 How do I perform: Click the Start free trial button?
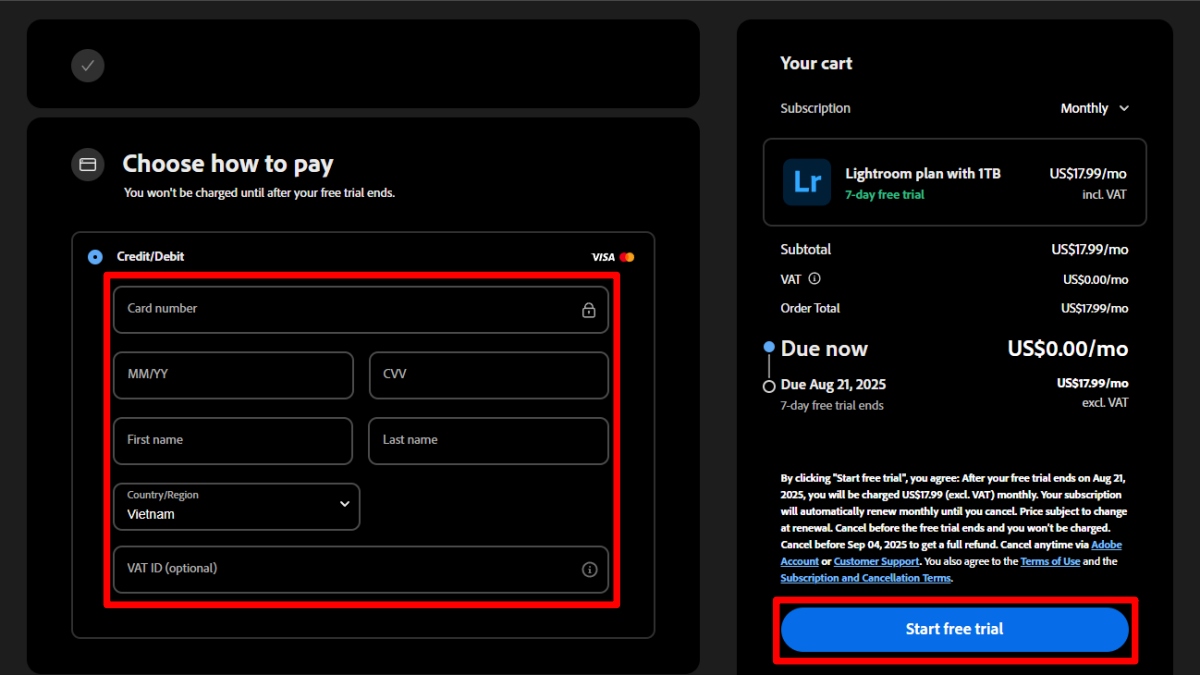coord(955,629)
